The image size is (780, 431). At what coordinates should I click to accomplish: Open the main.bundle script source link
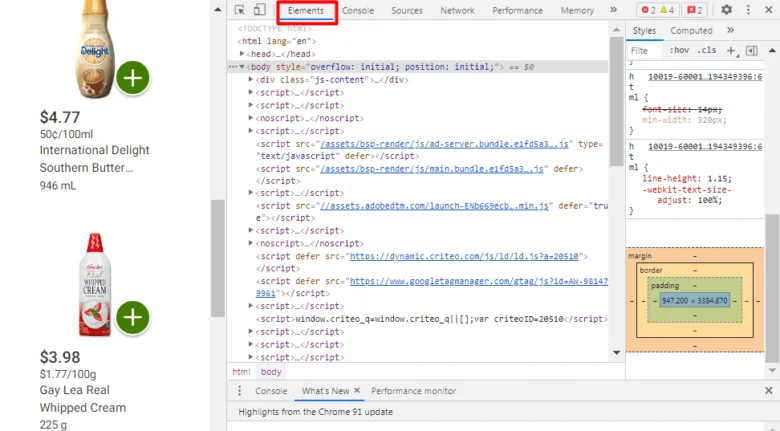tap(432, 169)
